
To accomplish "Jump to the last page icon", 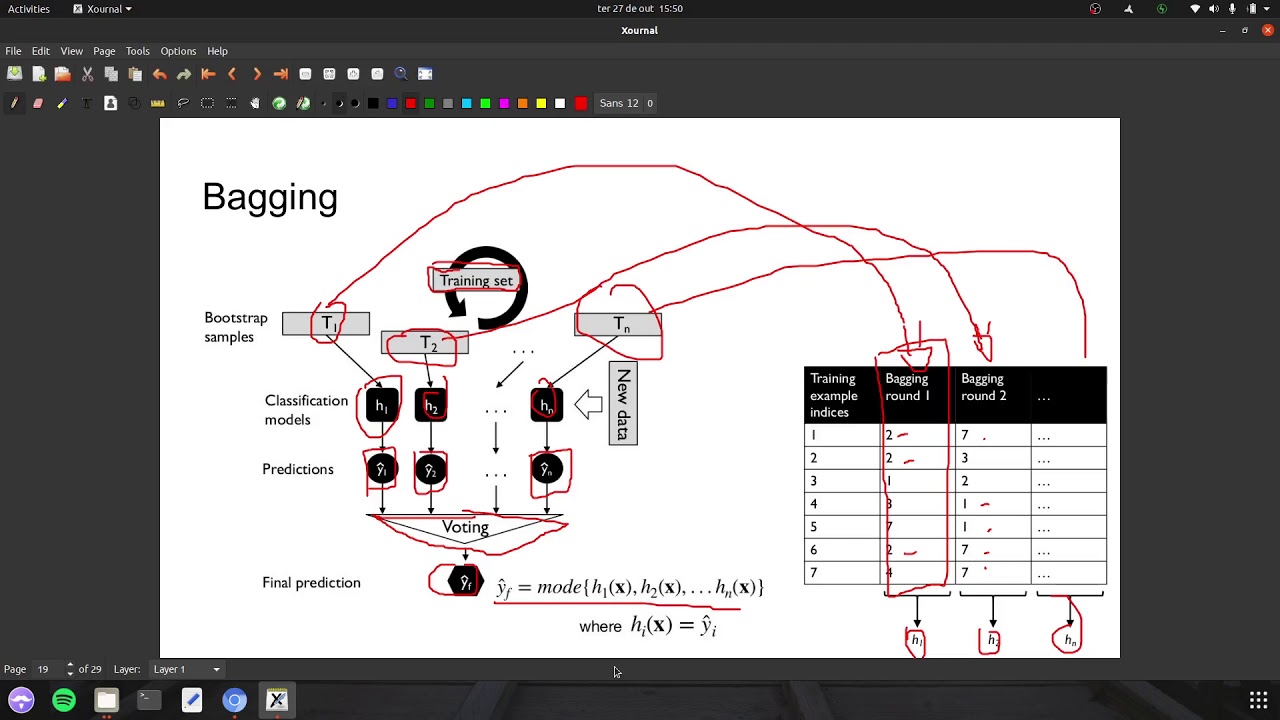I will (x=281, y=74).
